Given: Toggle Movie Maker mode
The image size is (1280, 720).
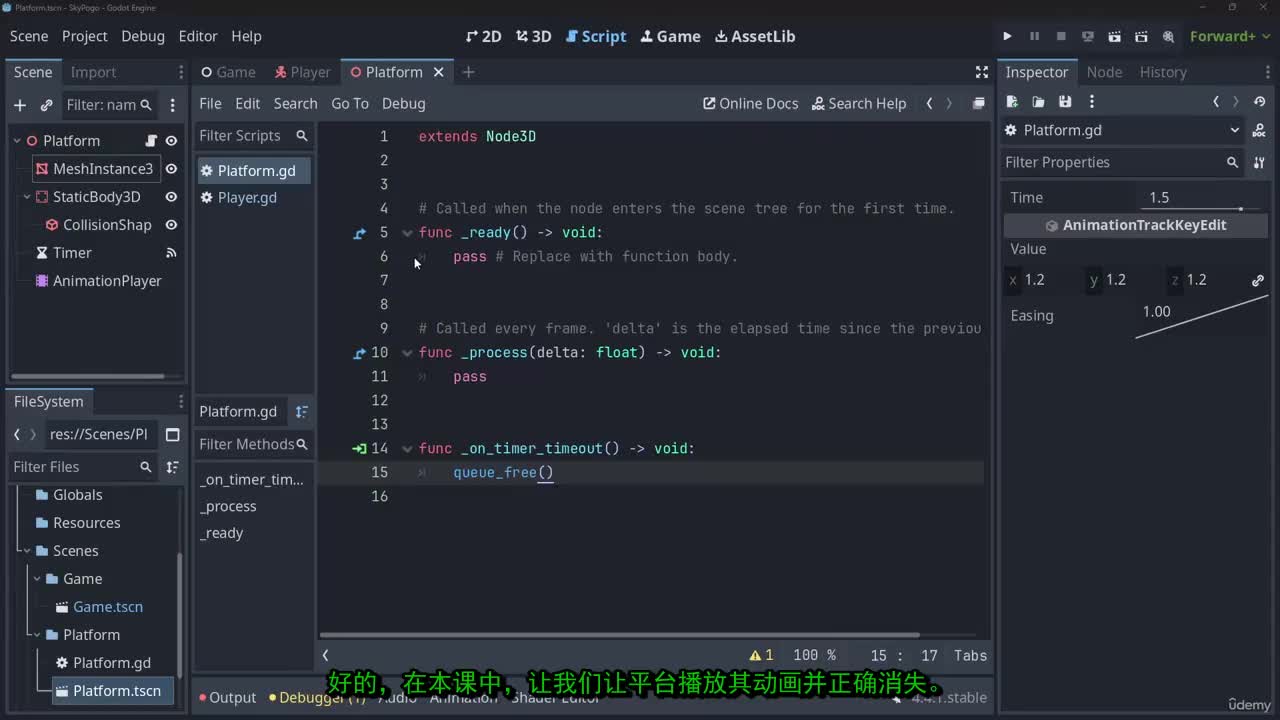Looking at the screenshot, I should point(1168,36).
